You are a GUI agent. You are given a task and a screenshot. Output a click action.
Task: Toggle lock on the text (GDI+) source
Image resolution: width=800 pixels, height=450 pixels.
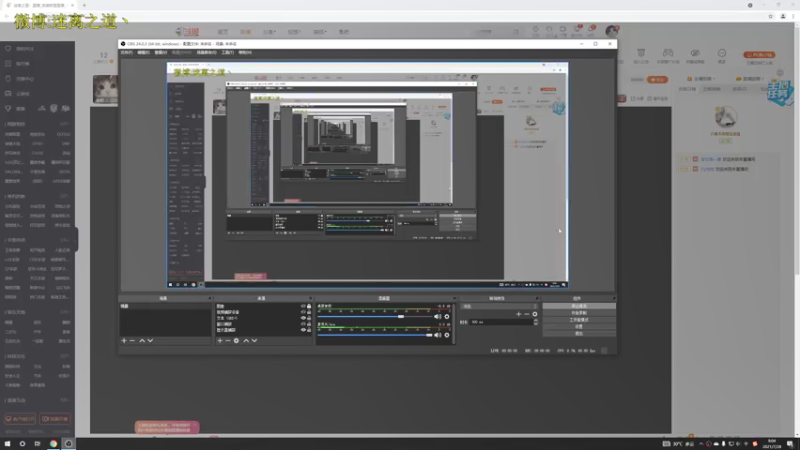309,318
